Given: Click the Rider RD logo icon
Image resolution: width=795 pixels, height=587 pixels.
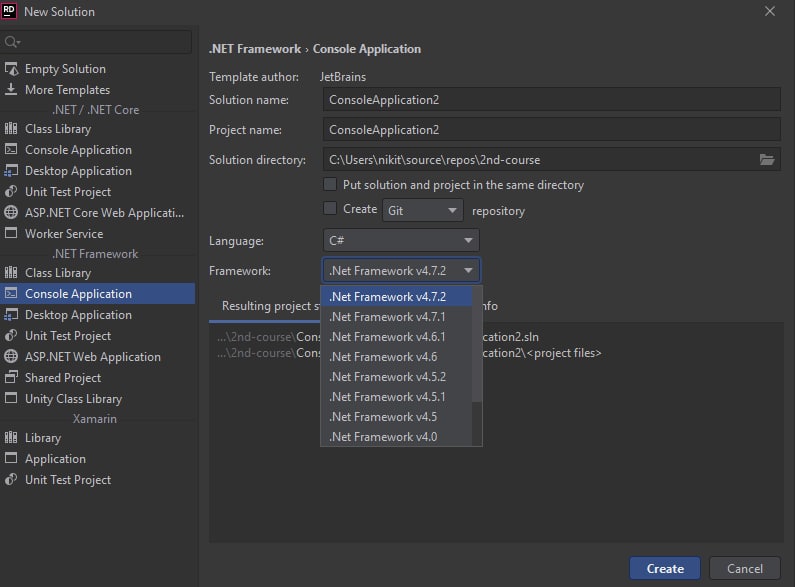Looking at the screenshot, I should (x=9, y=11).
